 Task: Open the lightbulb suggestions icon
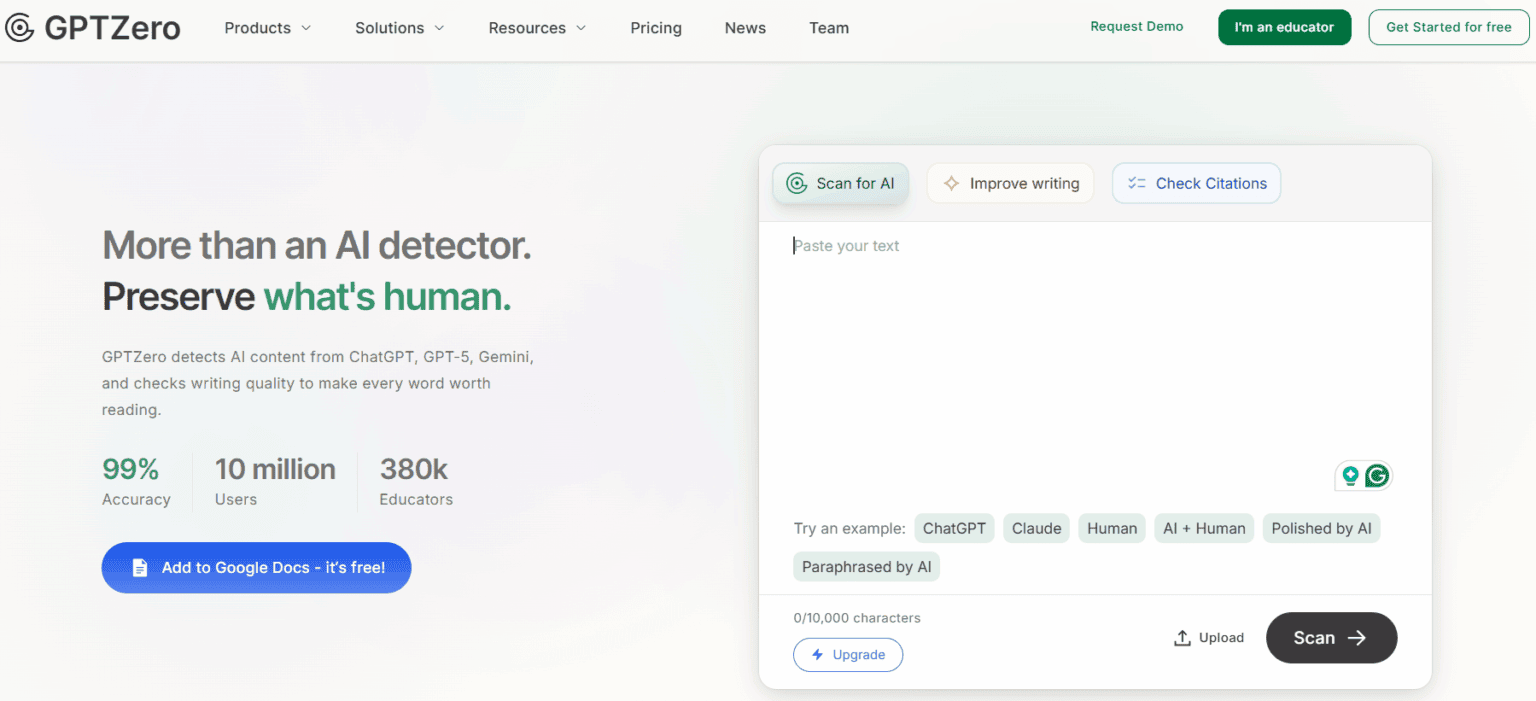(1350, 475)
